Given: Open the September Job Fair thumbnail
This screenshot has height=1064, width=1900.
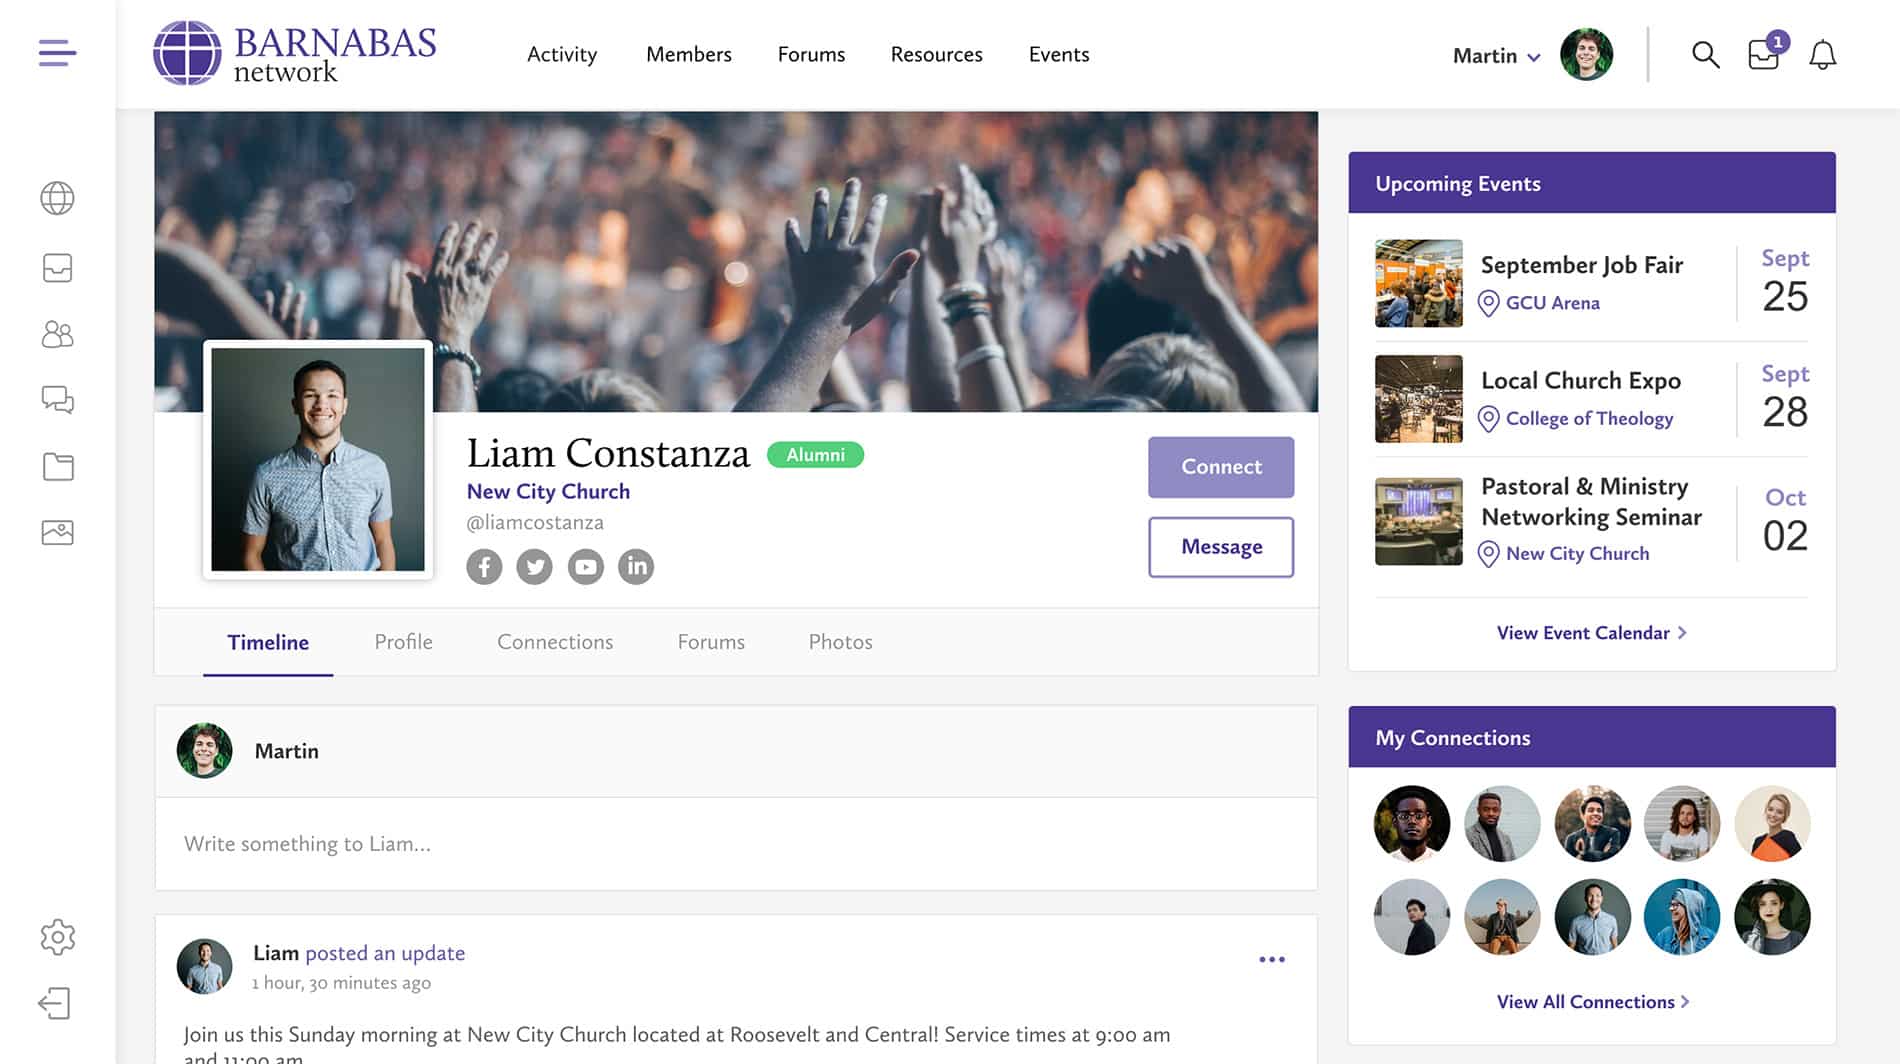Looking at the screenshot, I should click(x=1418, y=283).
